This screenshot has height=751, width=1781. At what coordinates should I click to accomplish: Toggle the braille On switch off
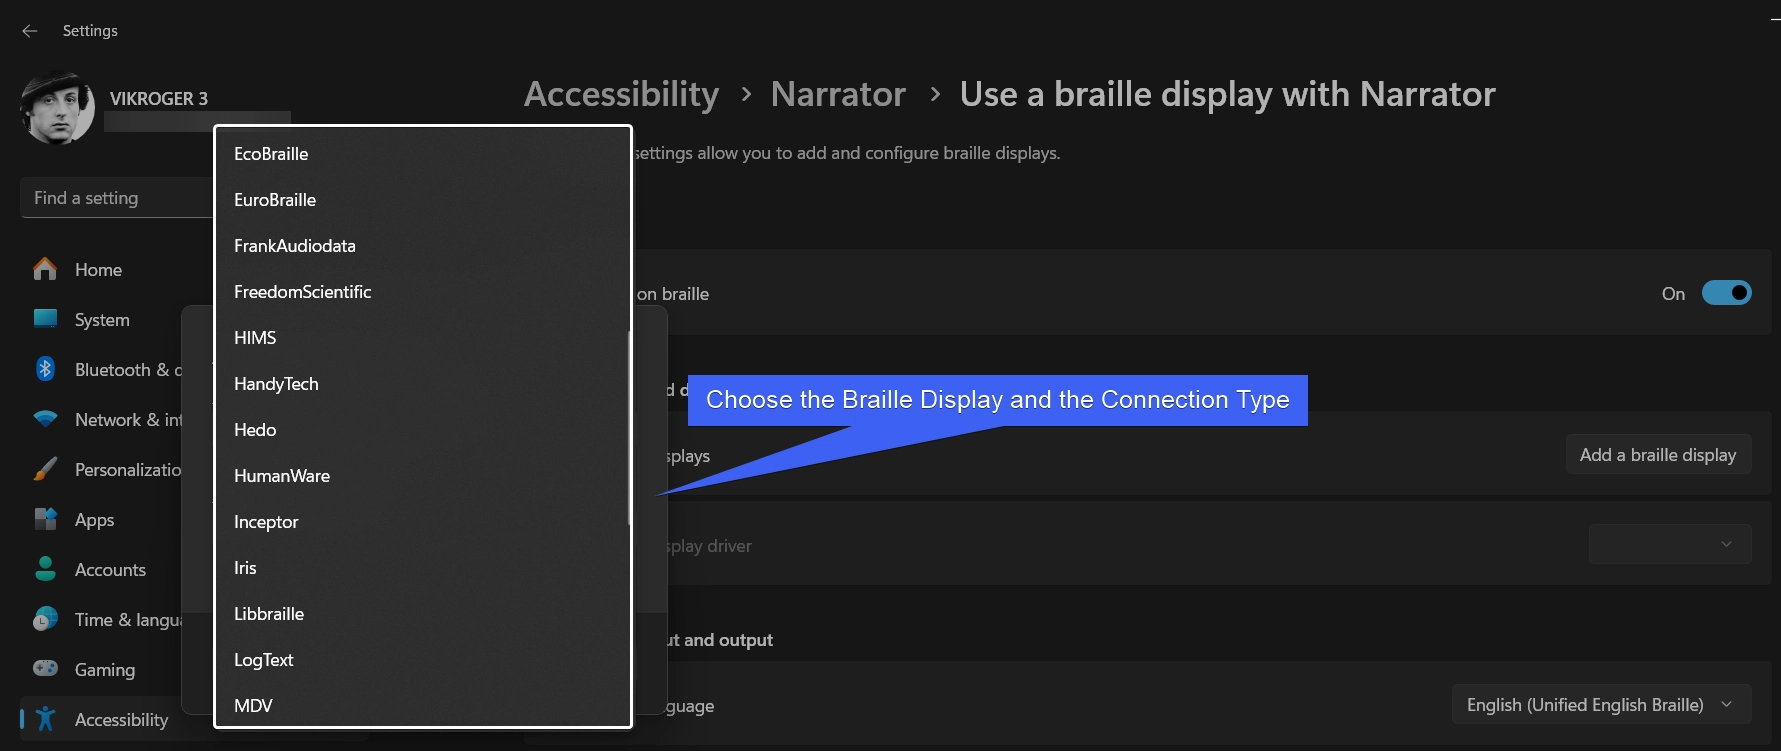point(1726,293)
